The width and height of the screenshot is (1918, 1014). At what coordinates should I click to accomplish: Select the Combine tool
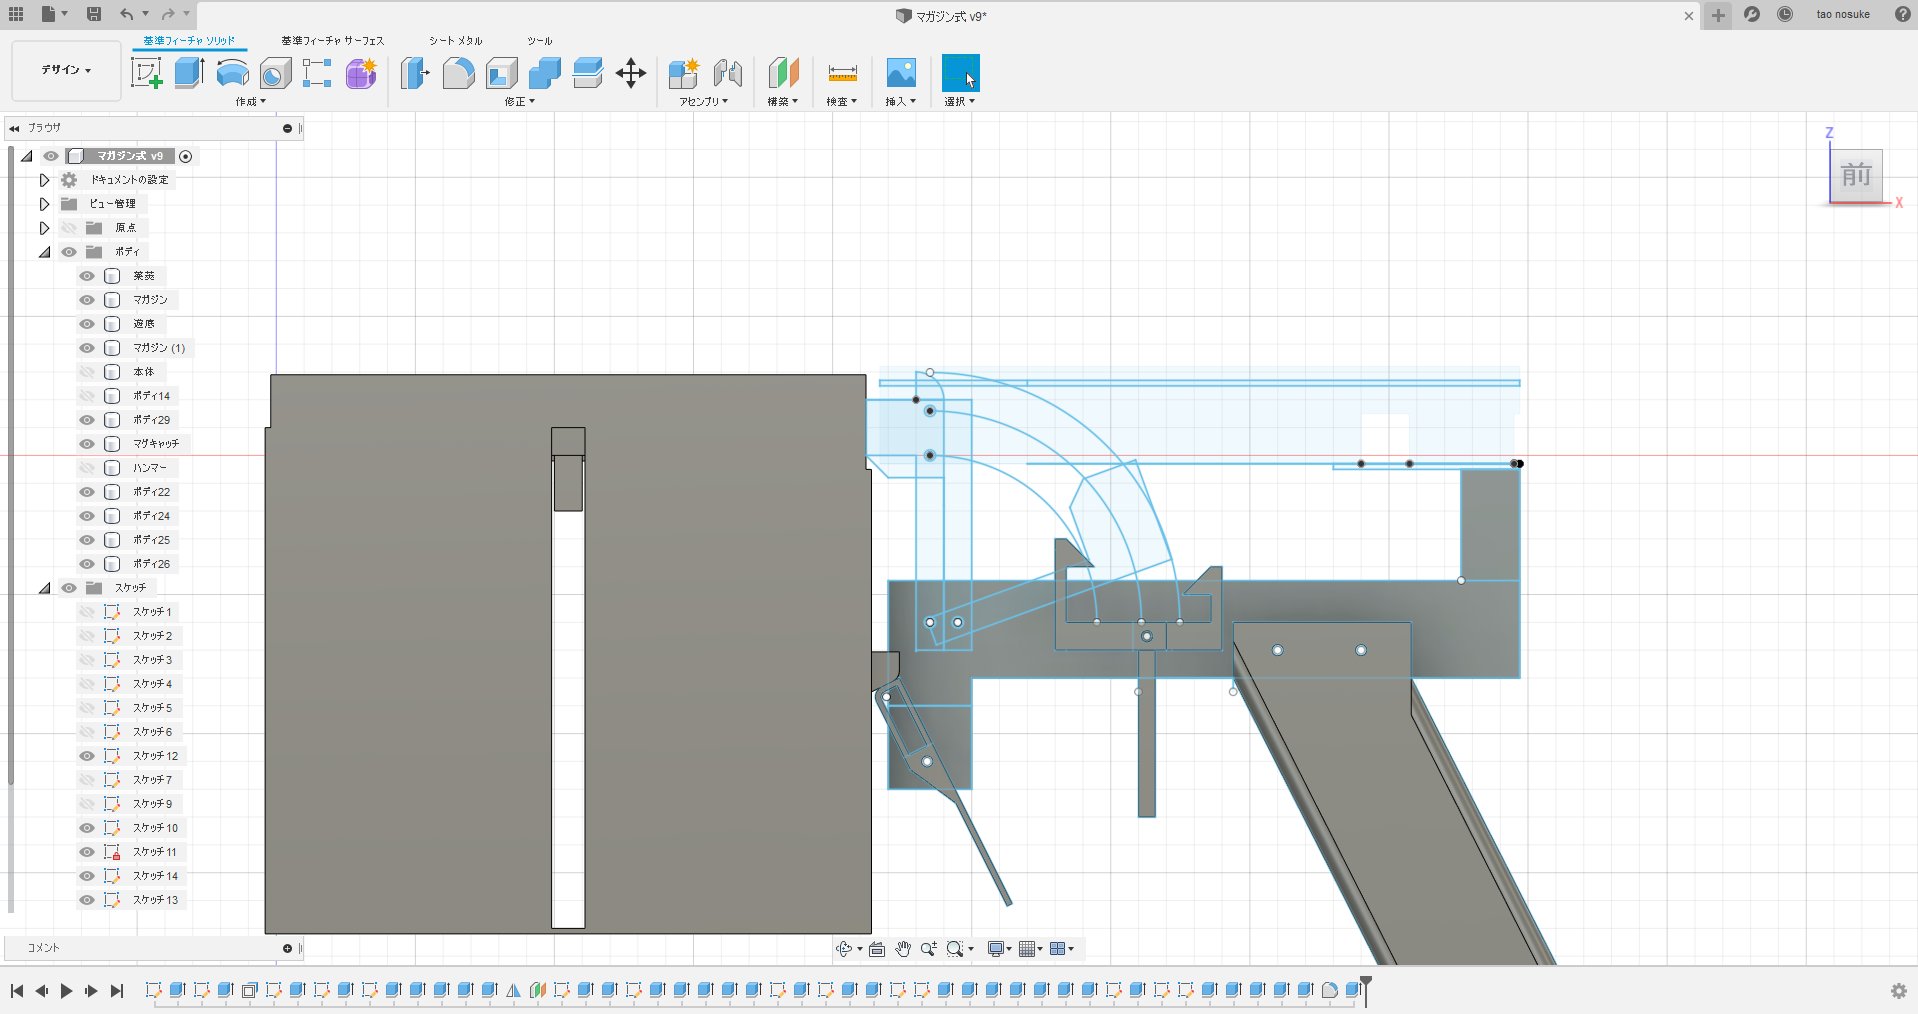(x=545, y=73)
